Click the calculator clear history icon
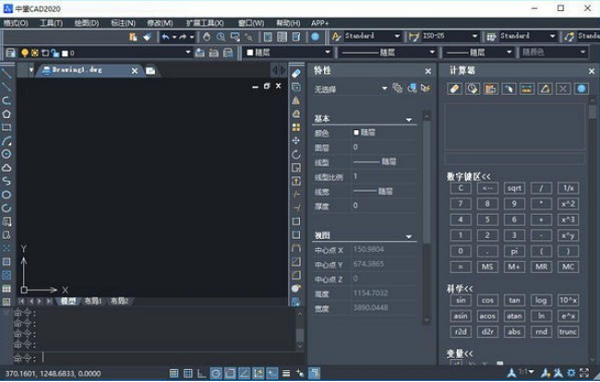 [x=472, y=89]
